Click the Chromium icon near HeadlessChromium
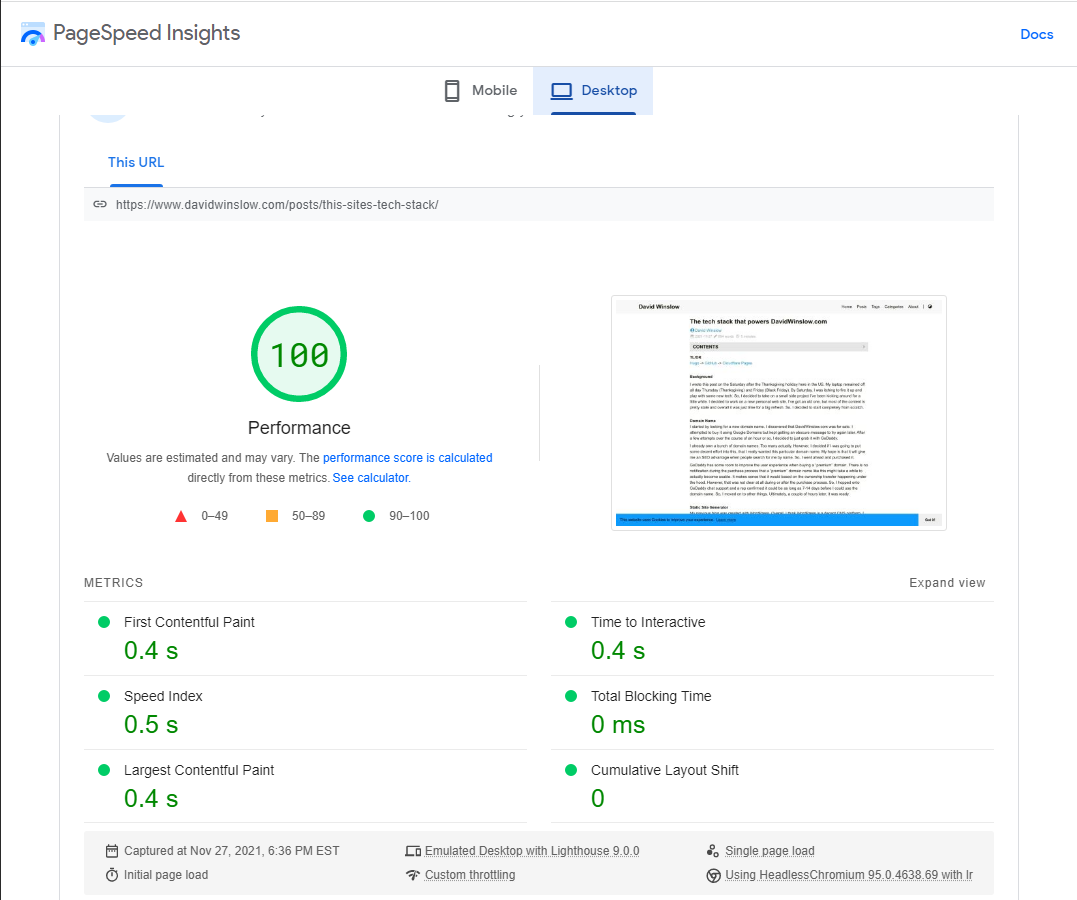 (x=714, y=875)
